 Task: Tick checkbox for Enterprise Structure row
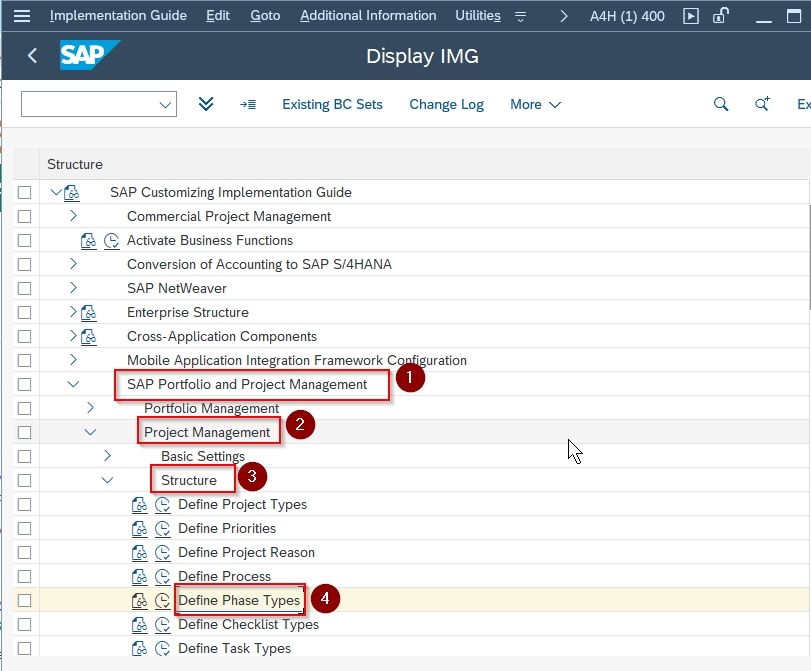[x=24, y=312]
